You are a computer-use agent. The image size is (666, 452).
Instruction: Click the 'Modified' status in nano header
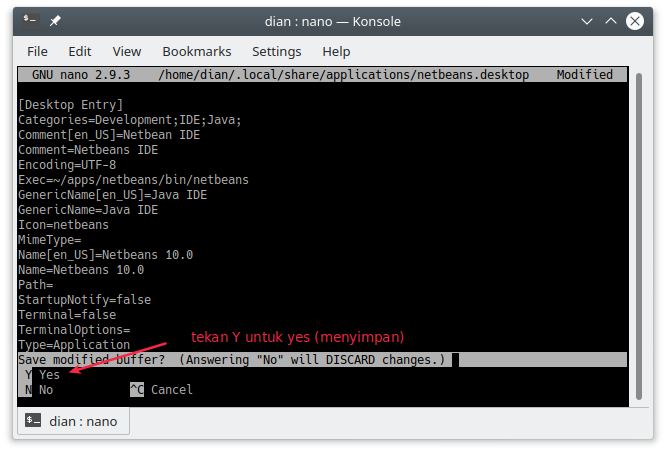coord(585,75)
